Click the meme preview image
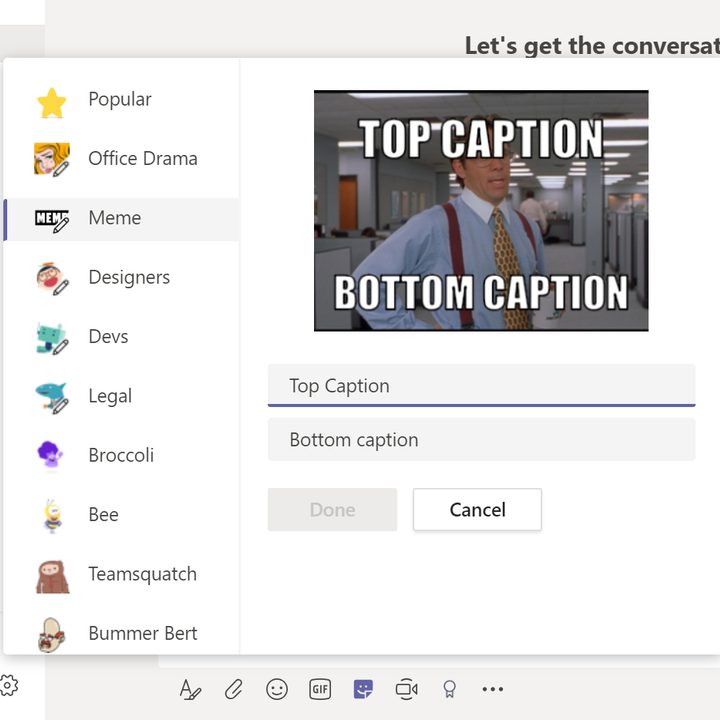The width and height of the screenshot is (720, 720). point(481,210)
